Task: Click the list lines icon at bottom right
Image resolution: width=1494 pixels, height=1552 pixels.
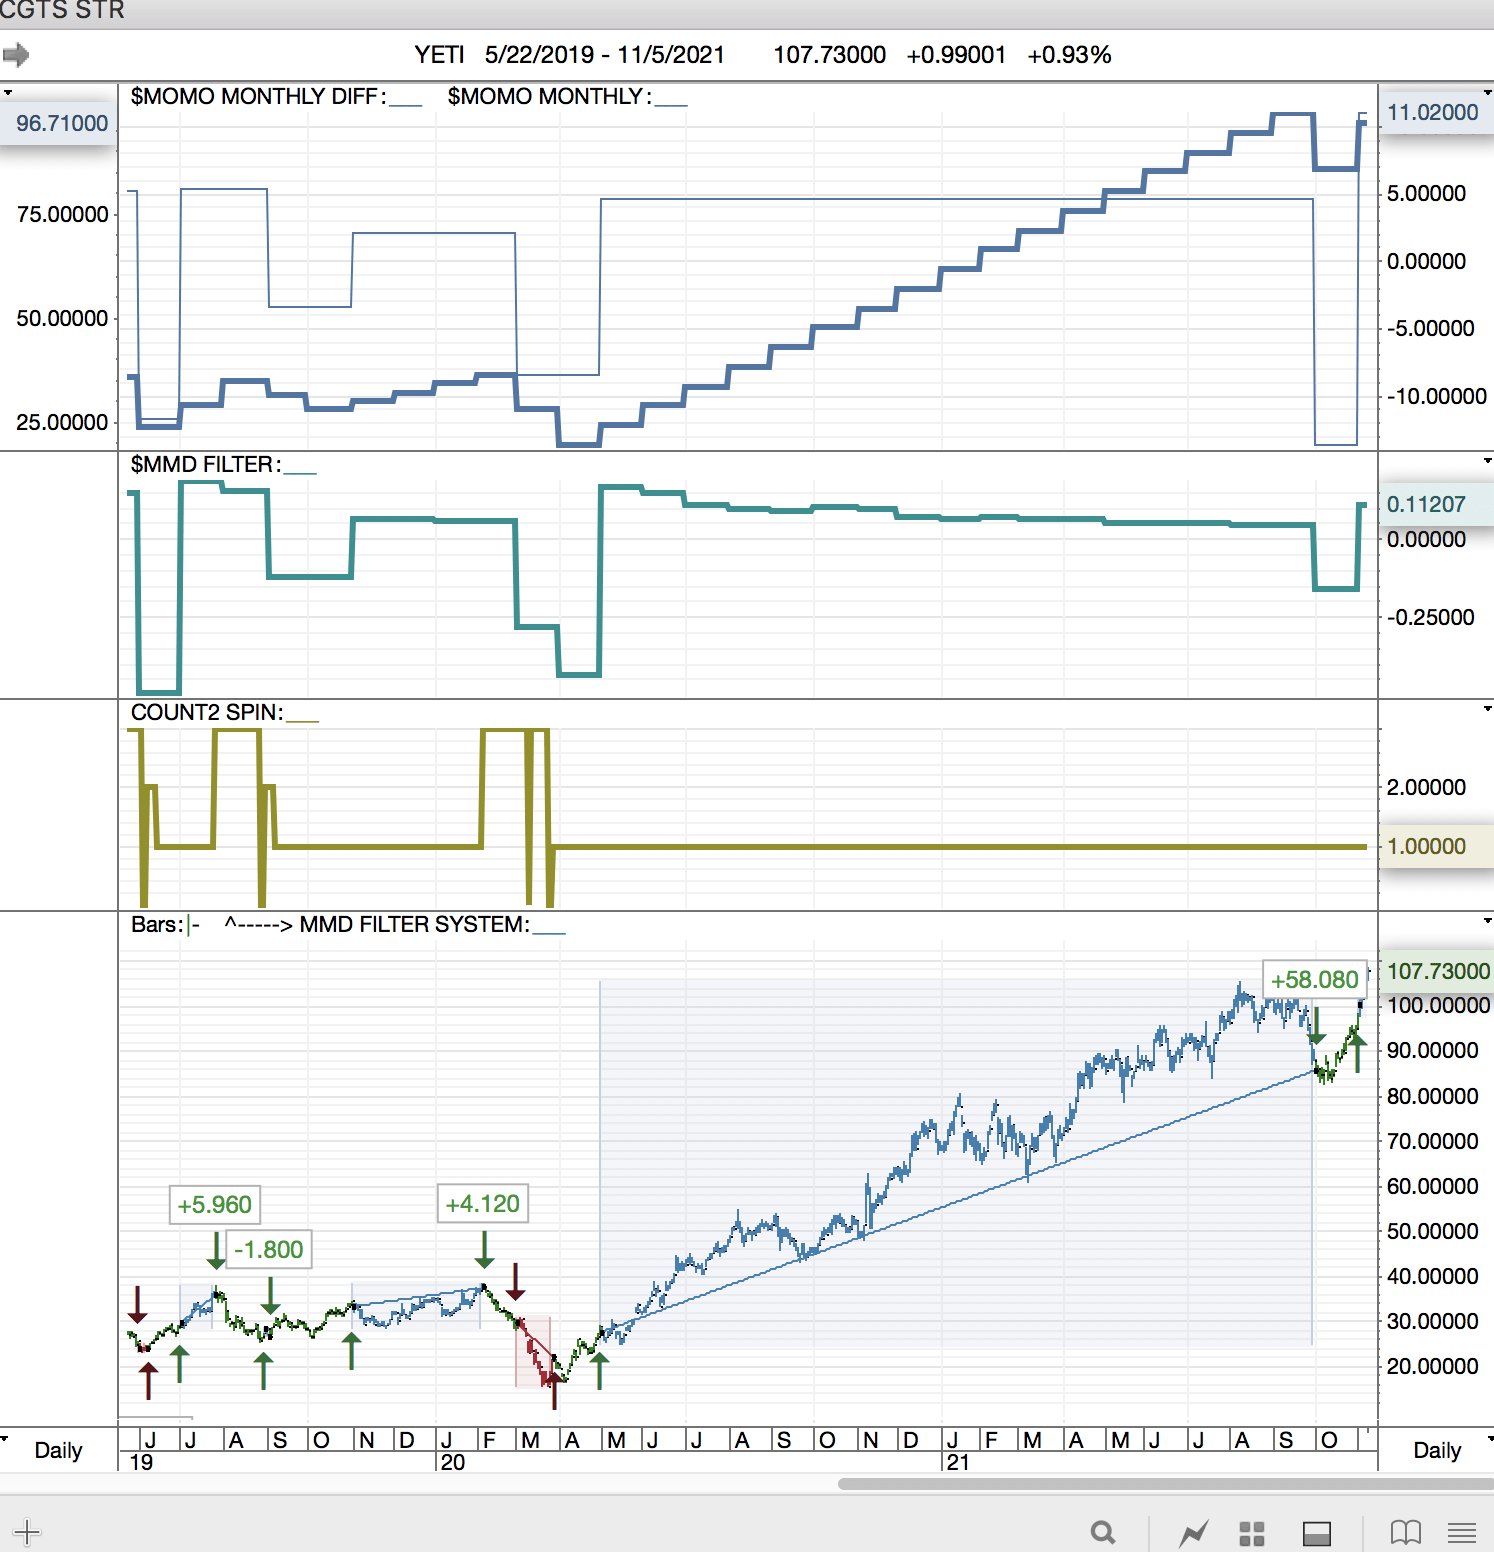Action: pyautogui.click(x=1462, y=1532)
